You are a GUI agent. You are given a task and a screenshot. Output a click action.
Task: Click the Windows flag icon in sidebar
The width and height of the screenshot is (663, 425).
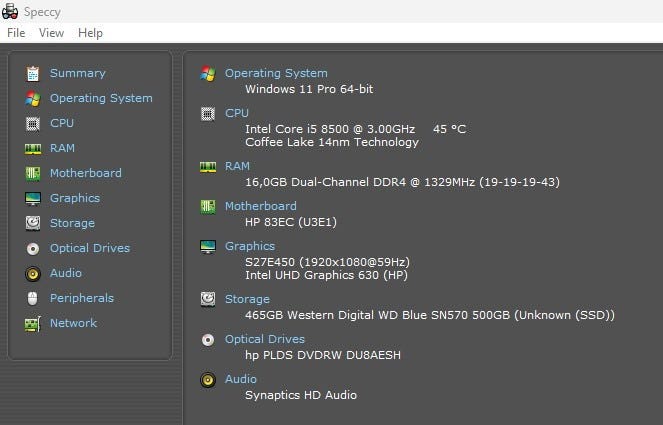(x=33, y=98)
